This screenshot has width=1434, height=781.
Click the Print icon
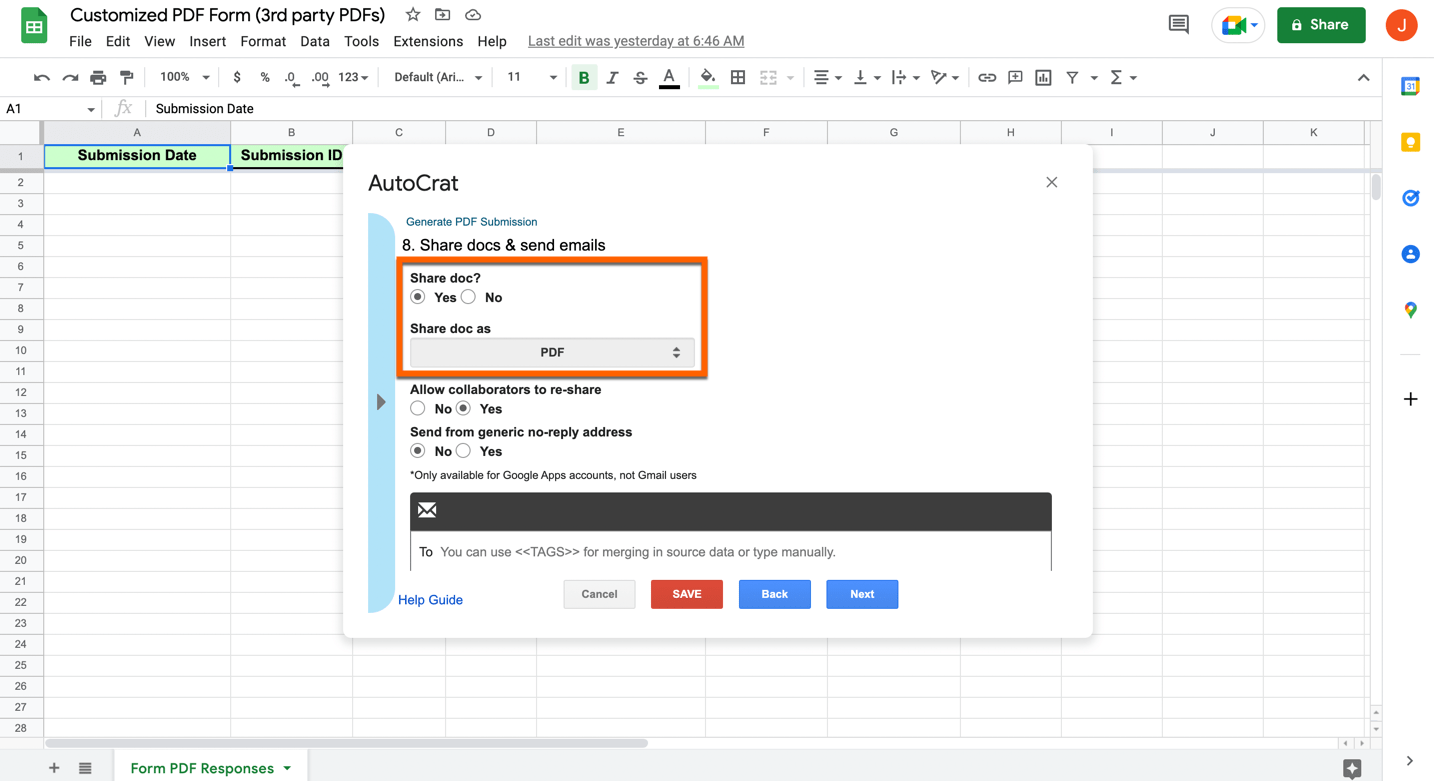98,77
